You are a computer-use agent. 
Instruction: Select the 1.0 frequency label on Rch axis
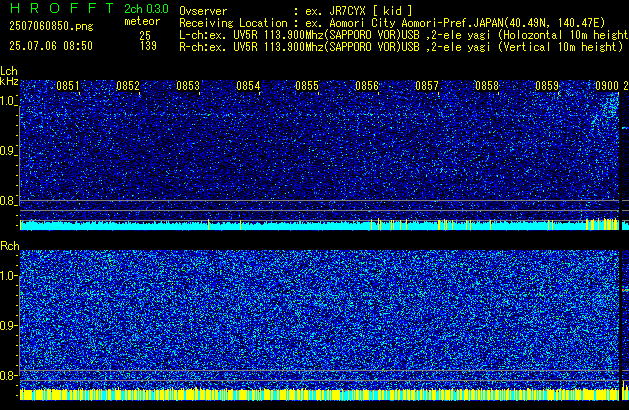click(8, 276)
